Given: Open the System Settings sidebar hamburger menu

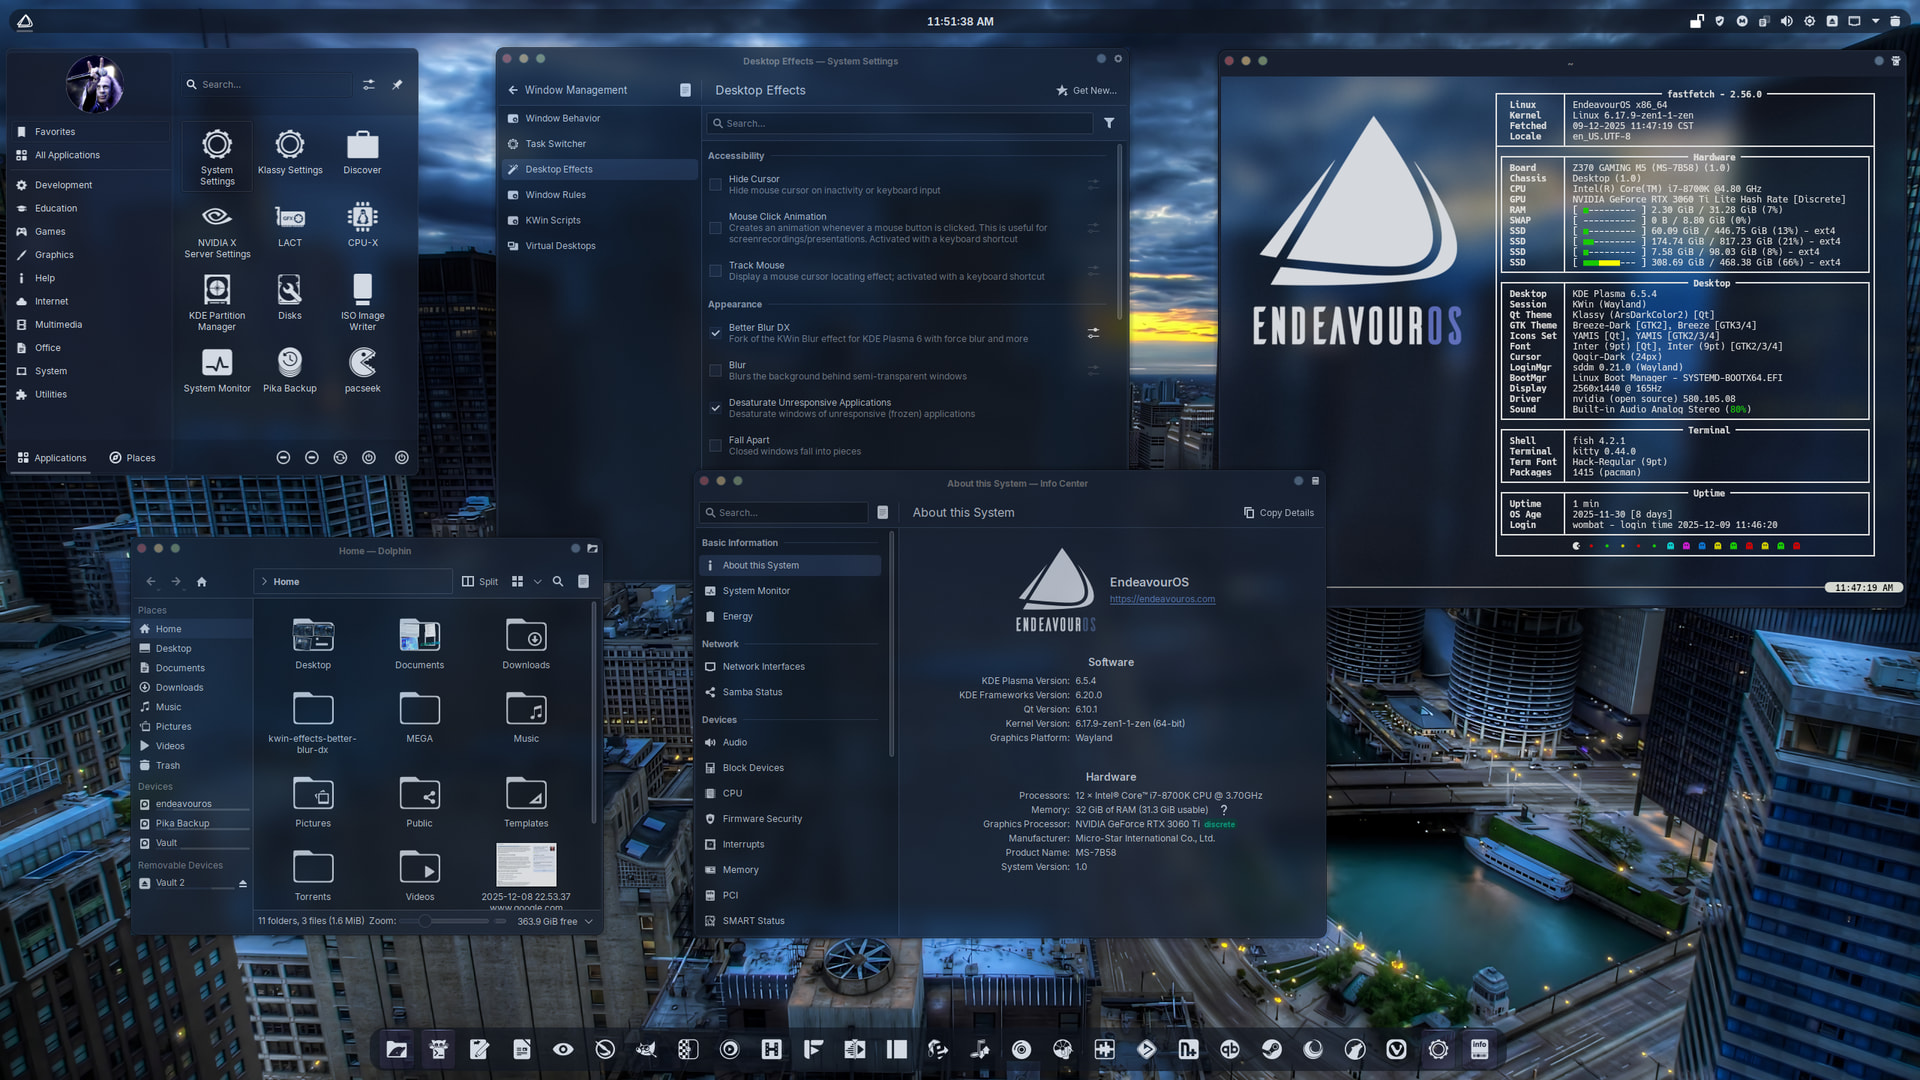Looking at the screenshot, I should pos(685,90).
